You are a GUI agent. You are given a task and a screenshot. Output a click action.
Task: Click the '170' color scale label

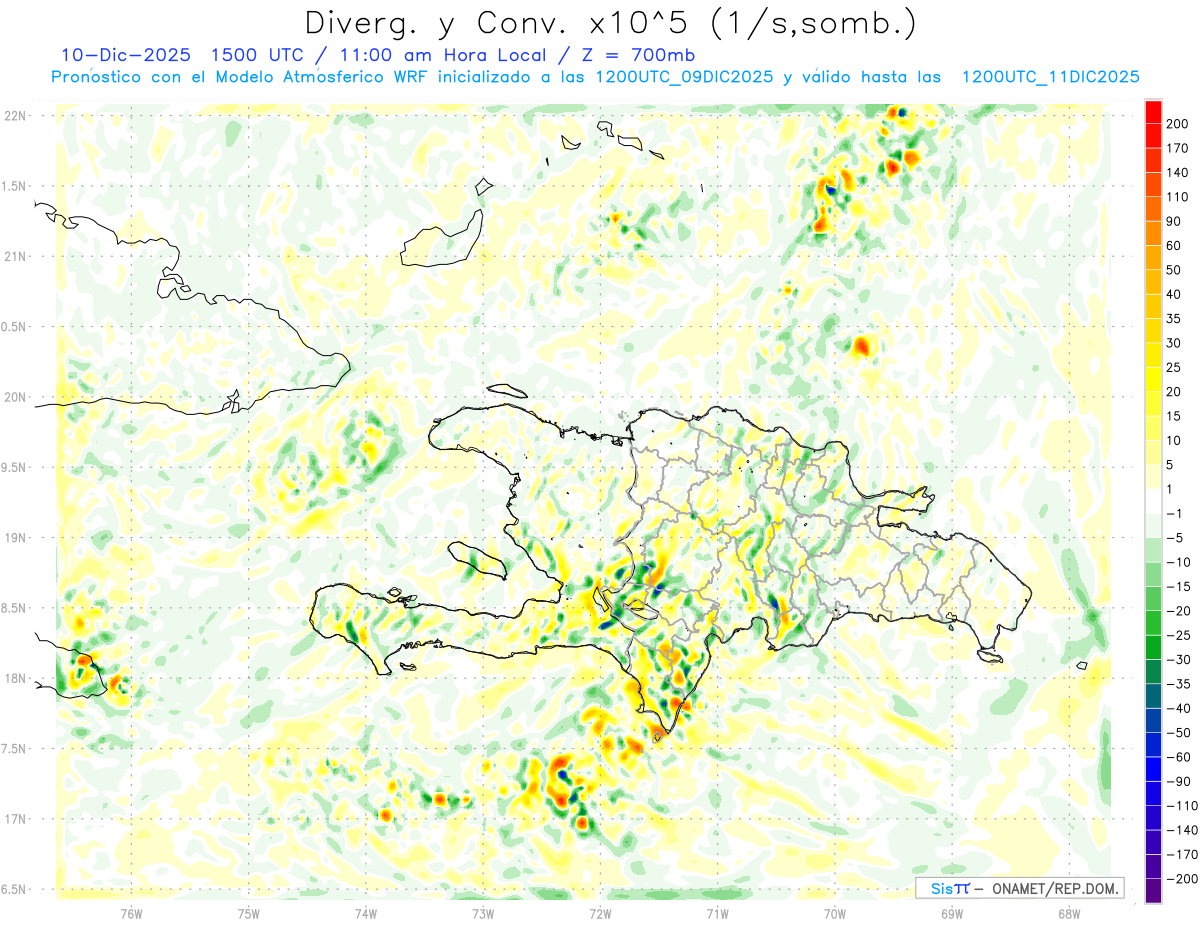tap(1178, 148)
